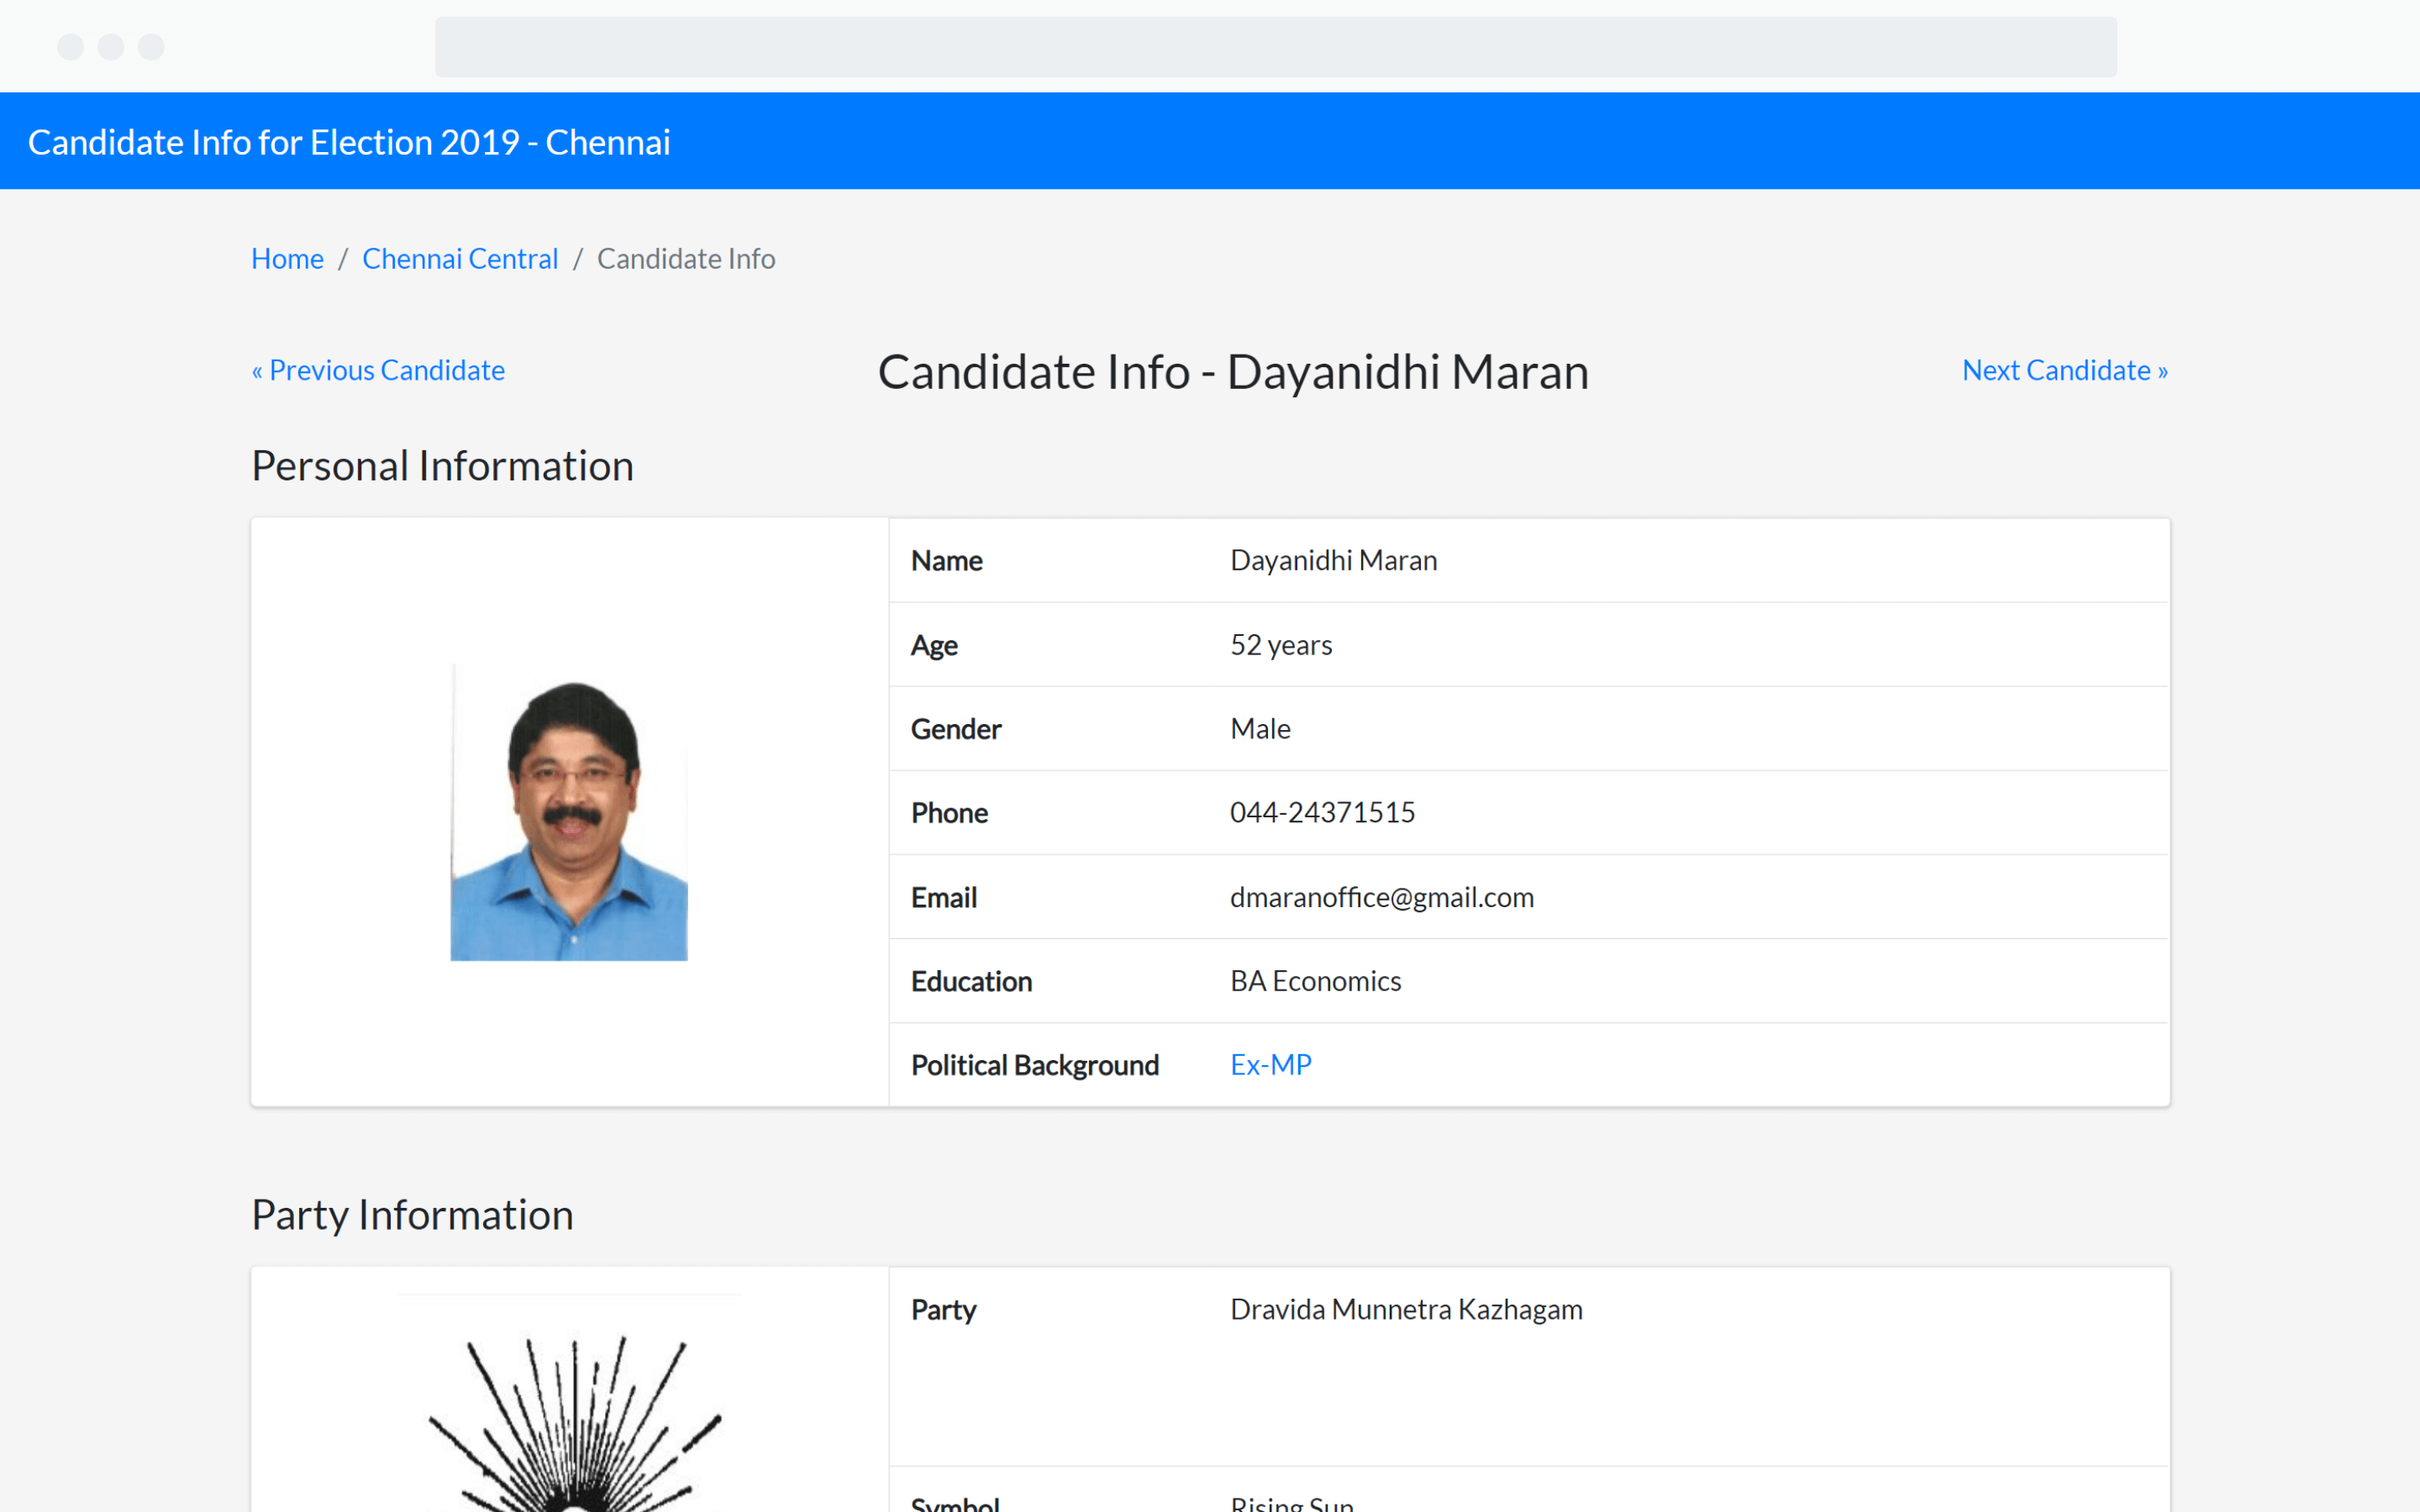Image resolution: width=2420 pixels, height=1512 pixels.
Task: Click the third window control dot
Action: point(151,47)
